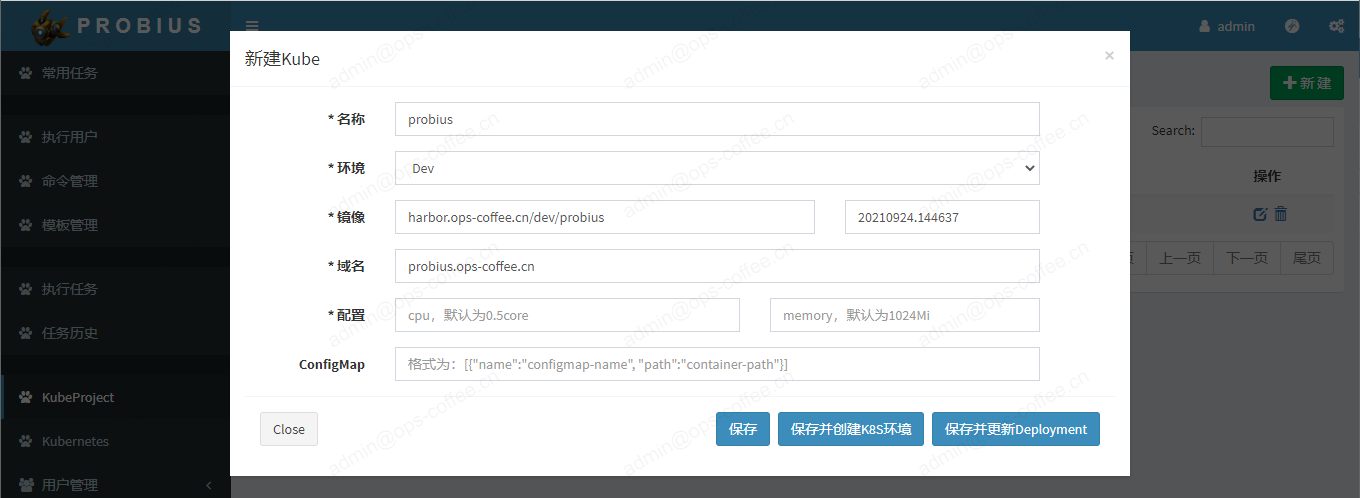This screenshot has height=498, width=1360.
Task: Close the 新建Kube dialog with X
Action: 1109,56
